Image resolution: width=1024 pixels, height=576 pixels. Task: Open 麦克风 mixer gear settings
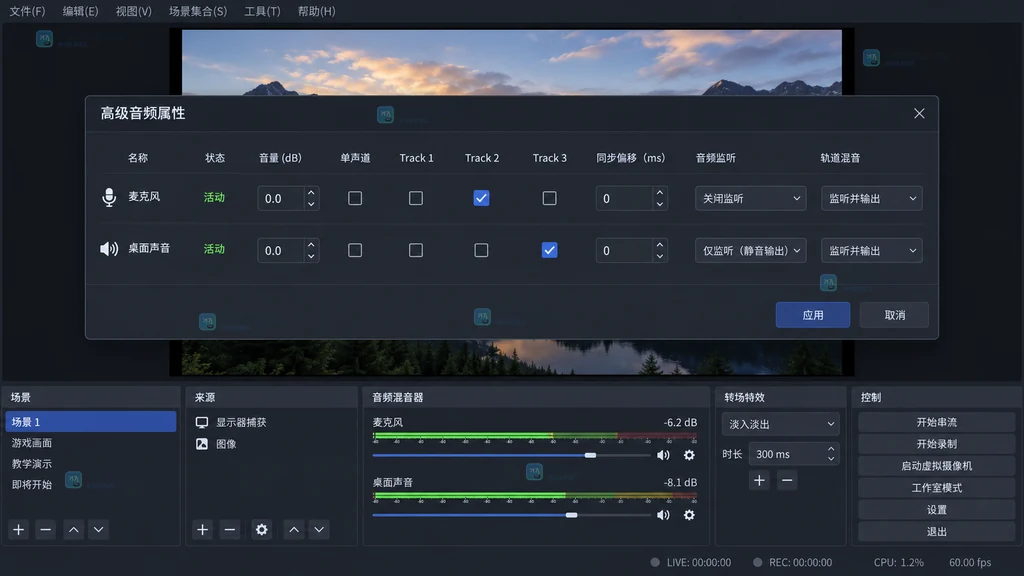pyautogui.click(x=689, y=455)
